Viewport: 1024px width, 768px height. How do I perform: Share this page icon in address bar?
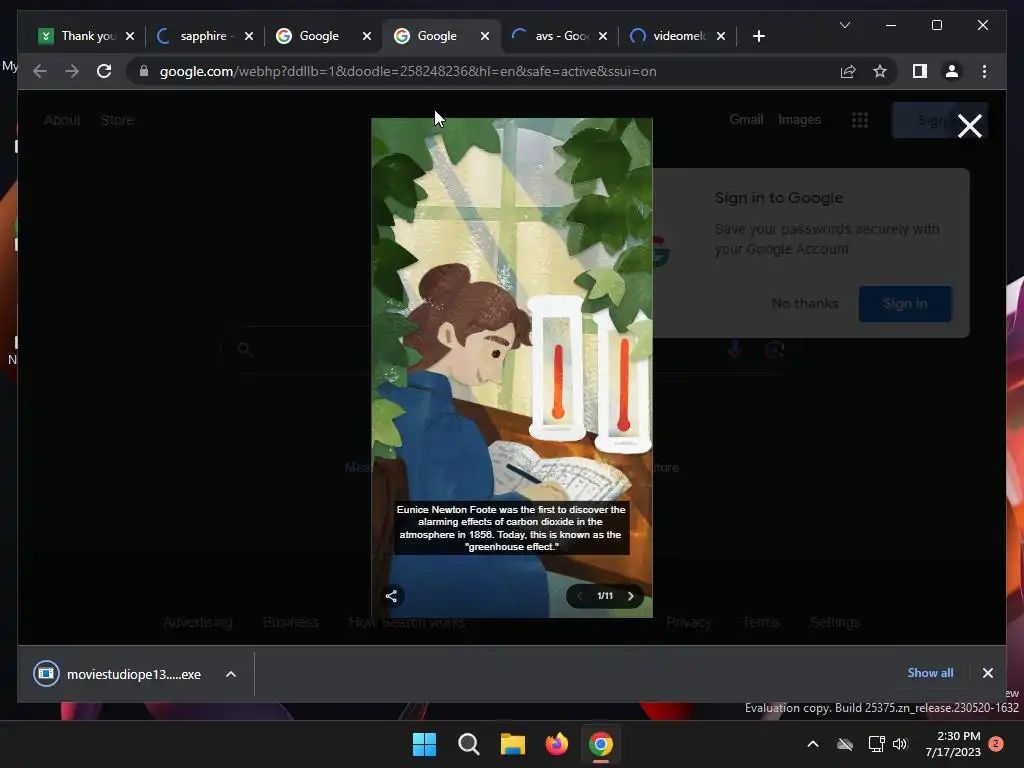pos(848,71)
